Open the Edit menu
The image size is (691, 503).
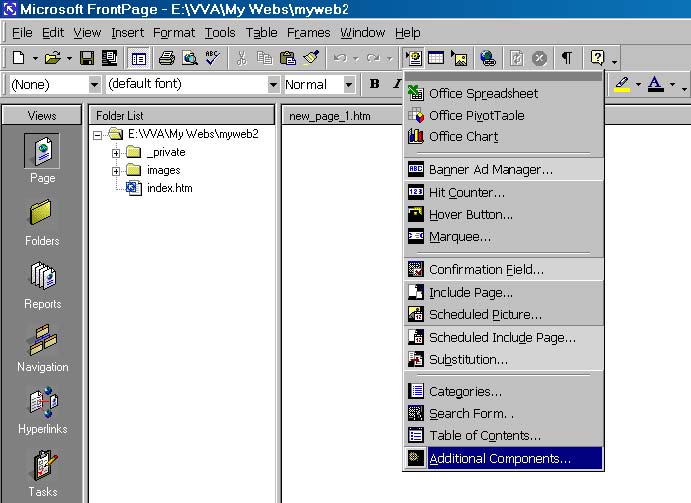(53, 33)
